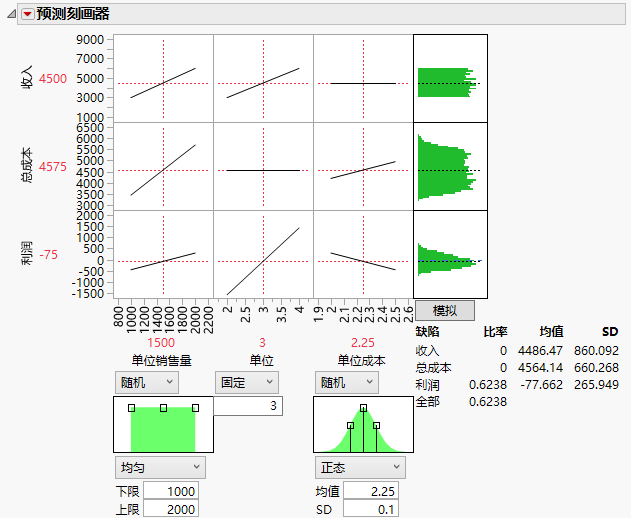The image size is (631, 518).
Task: Click the 利润 response axis label
Action: click(x=27, y=254)
